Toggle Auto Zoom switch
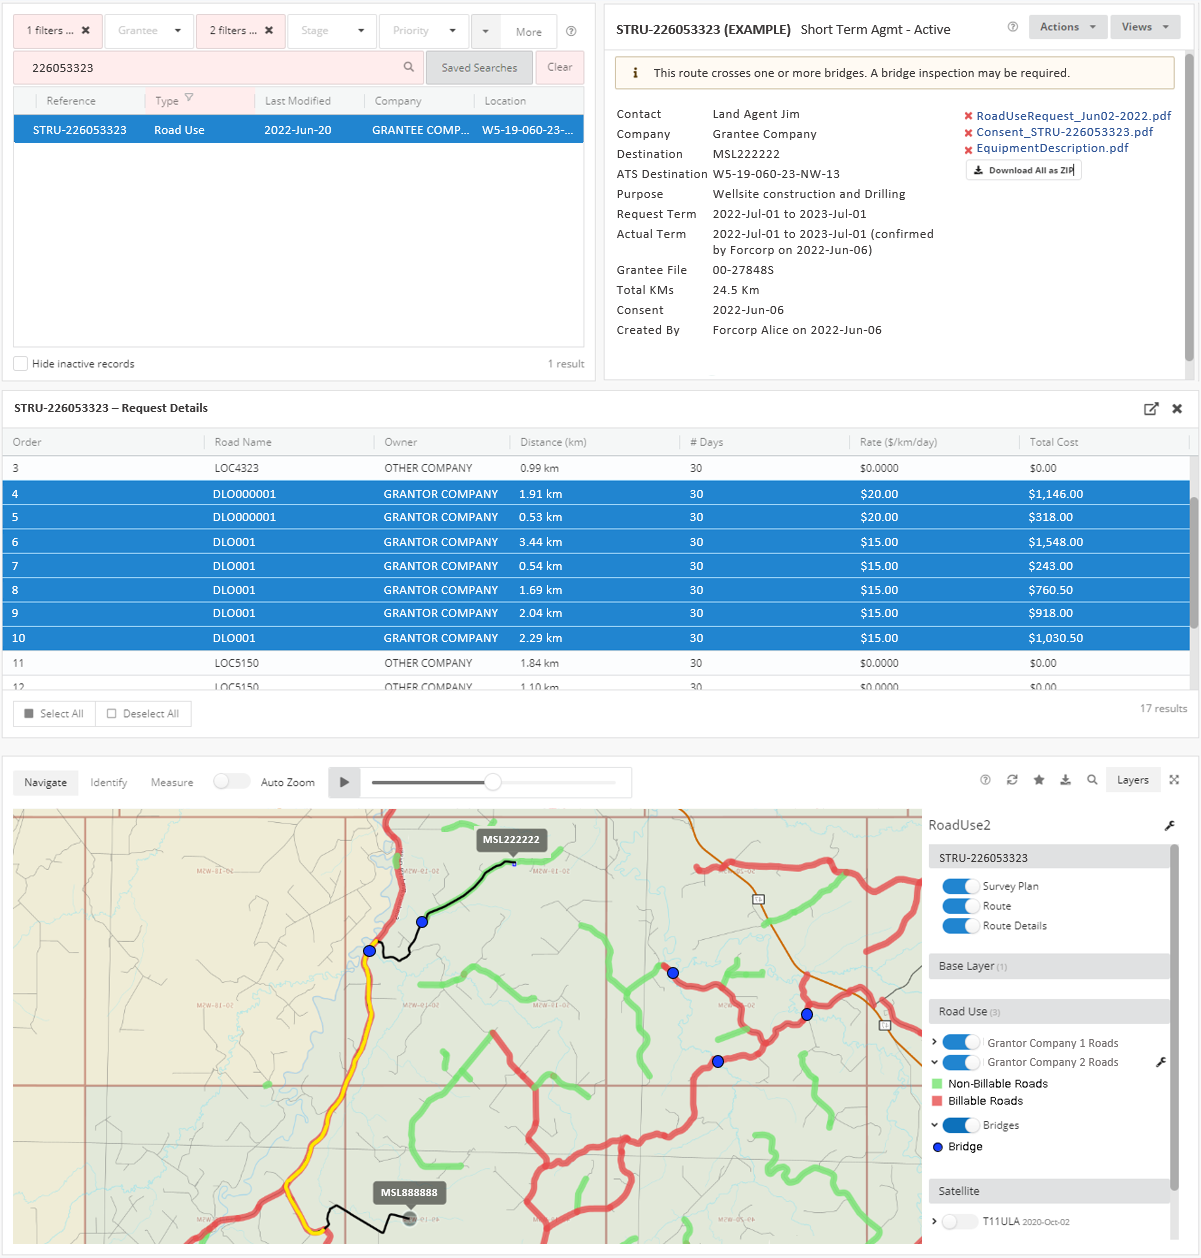Screen dimensions: 1201x1258 click(x=232, y=782)
